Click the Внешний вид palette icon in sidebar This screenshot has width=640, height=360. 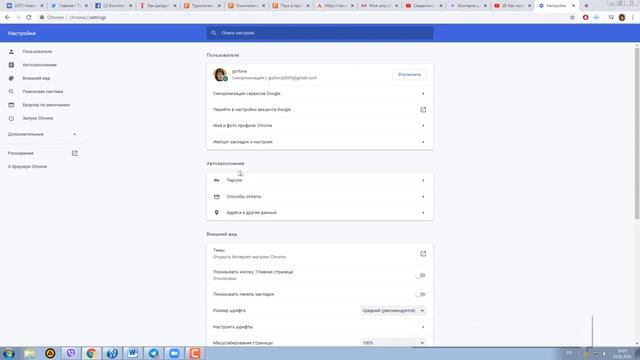(x=11, y=78)
